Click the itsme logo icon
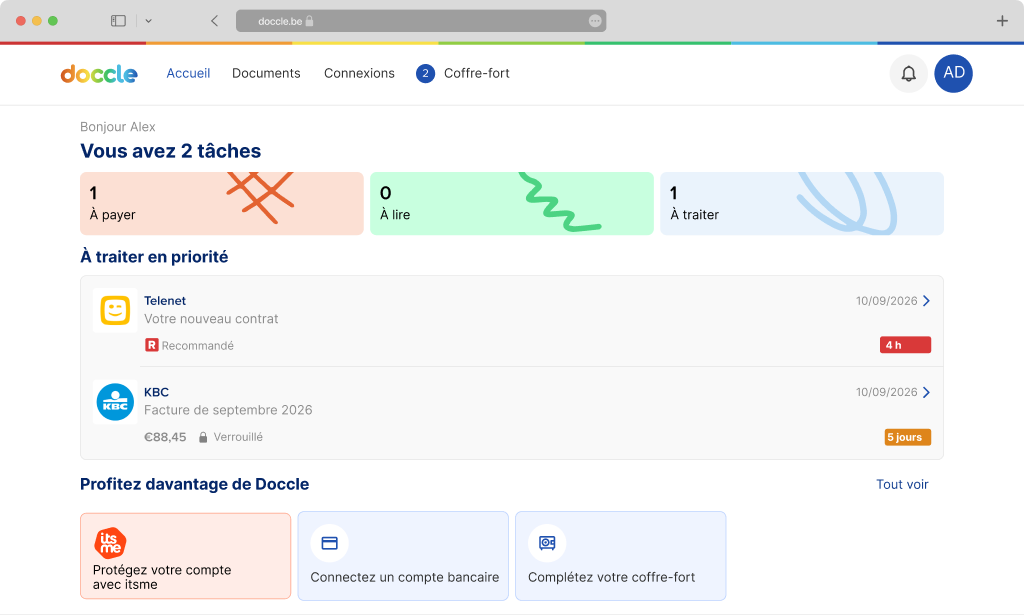 point(110,543)
